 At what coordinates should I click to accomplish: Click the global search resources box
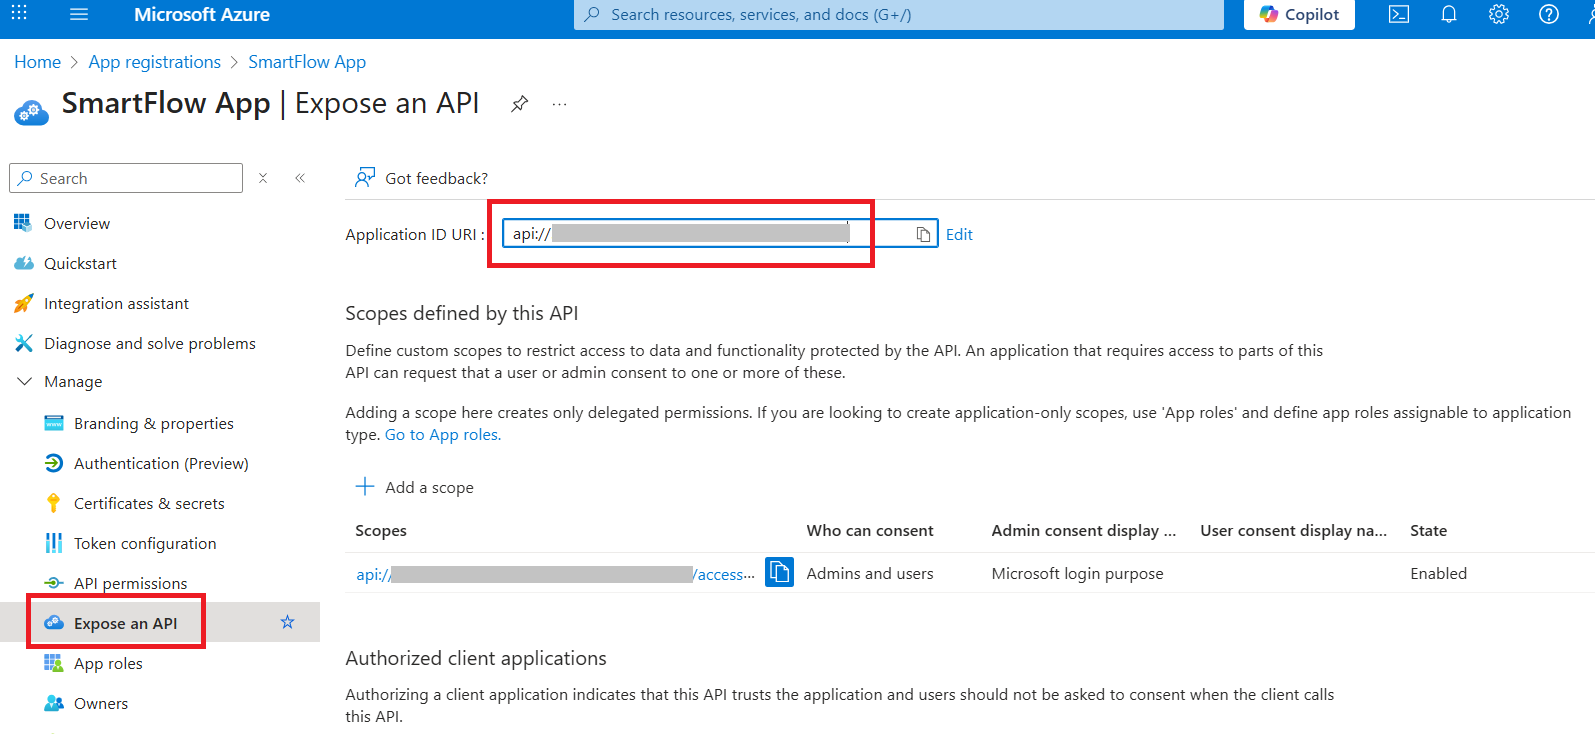coord(898,14)
